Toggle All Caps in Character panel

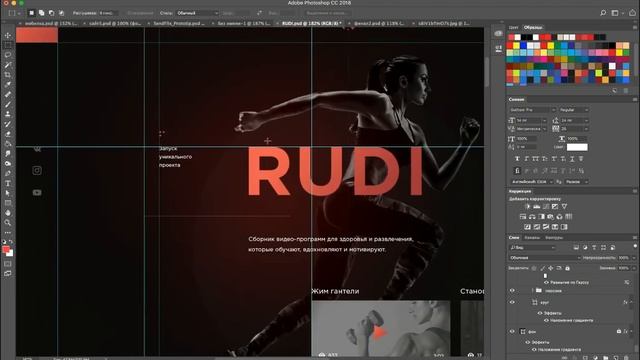[x=536, y=159]
